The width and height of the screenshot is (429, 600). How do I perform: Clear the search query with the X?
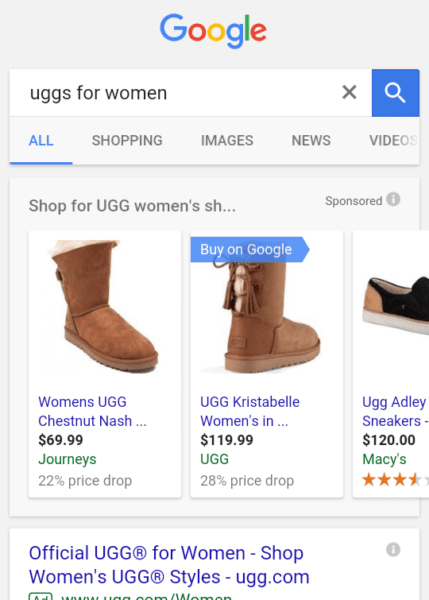tap(349, 93)
